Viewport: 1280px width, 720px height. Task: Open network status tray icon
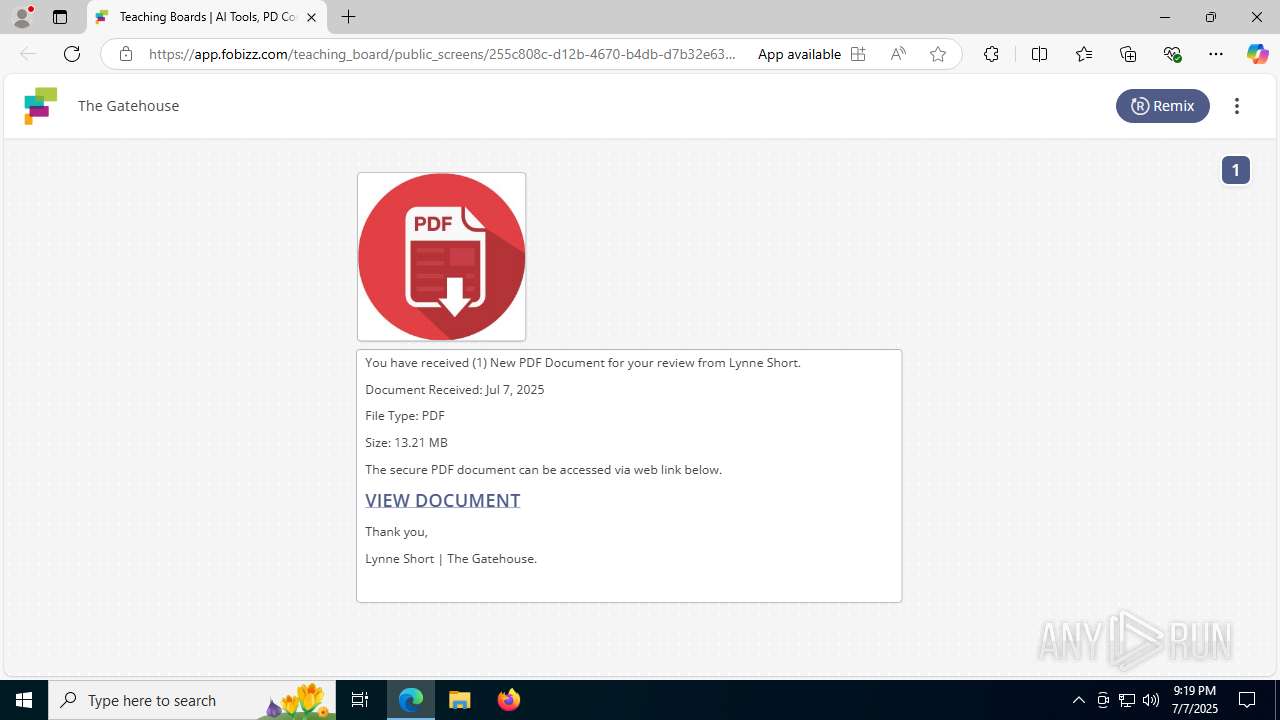point(1127,700)
